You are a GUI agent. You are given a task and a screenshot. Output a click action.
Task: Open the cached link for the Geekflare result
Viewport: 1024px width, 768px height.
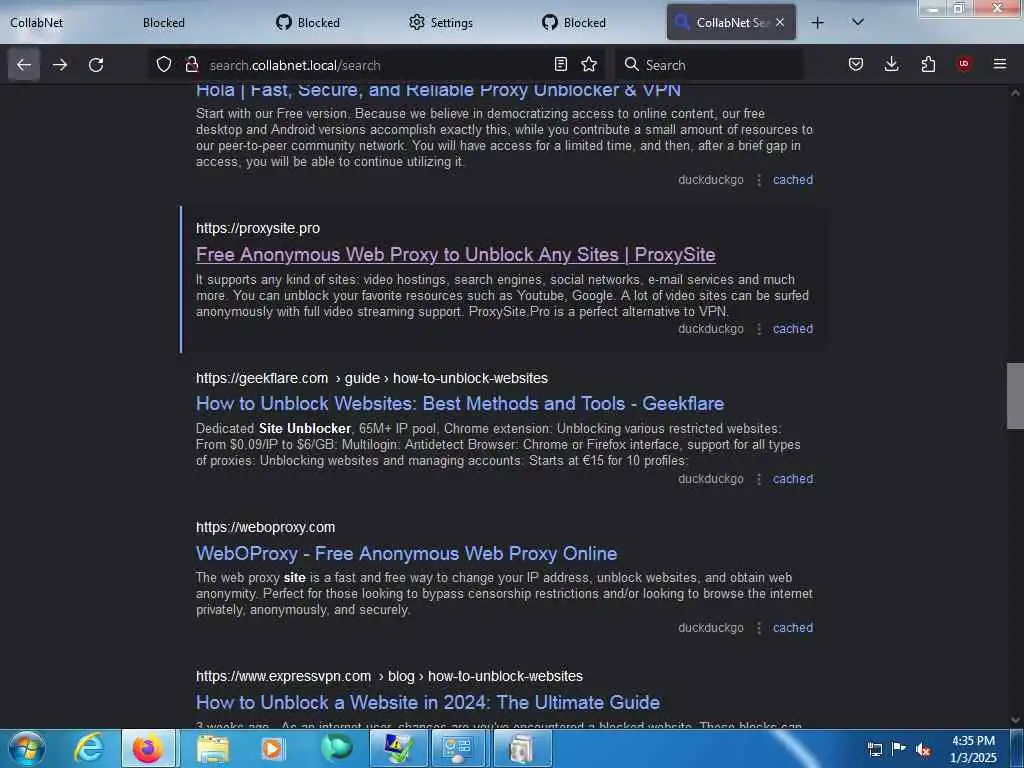(793, 479)
